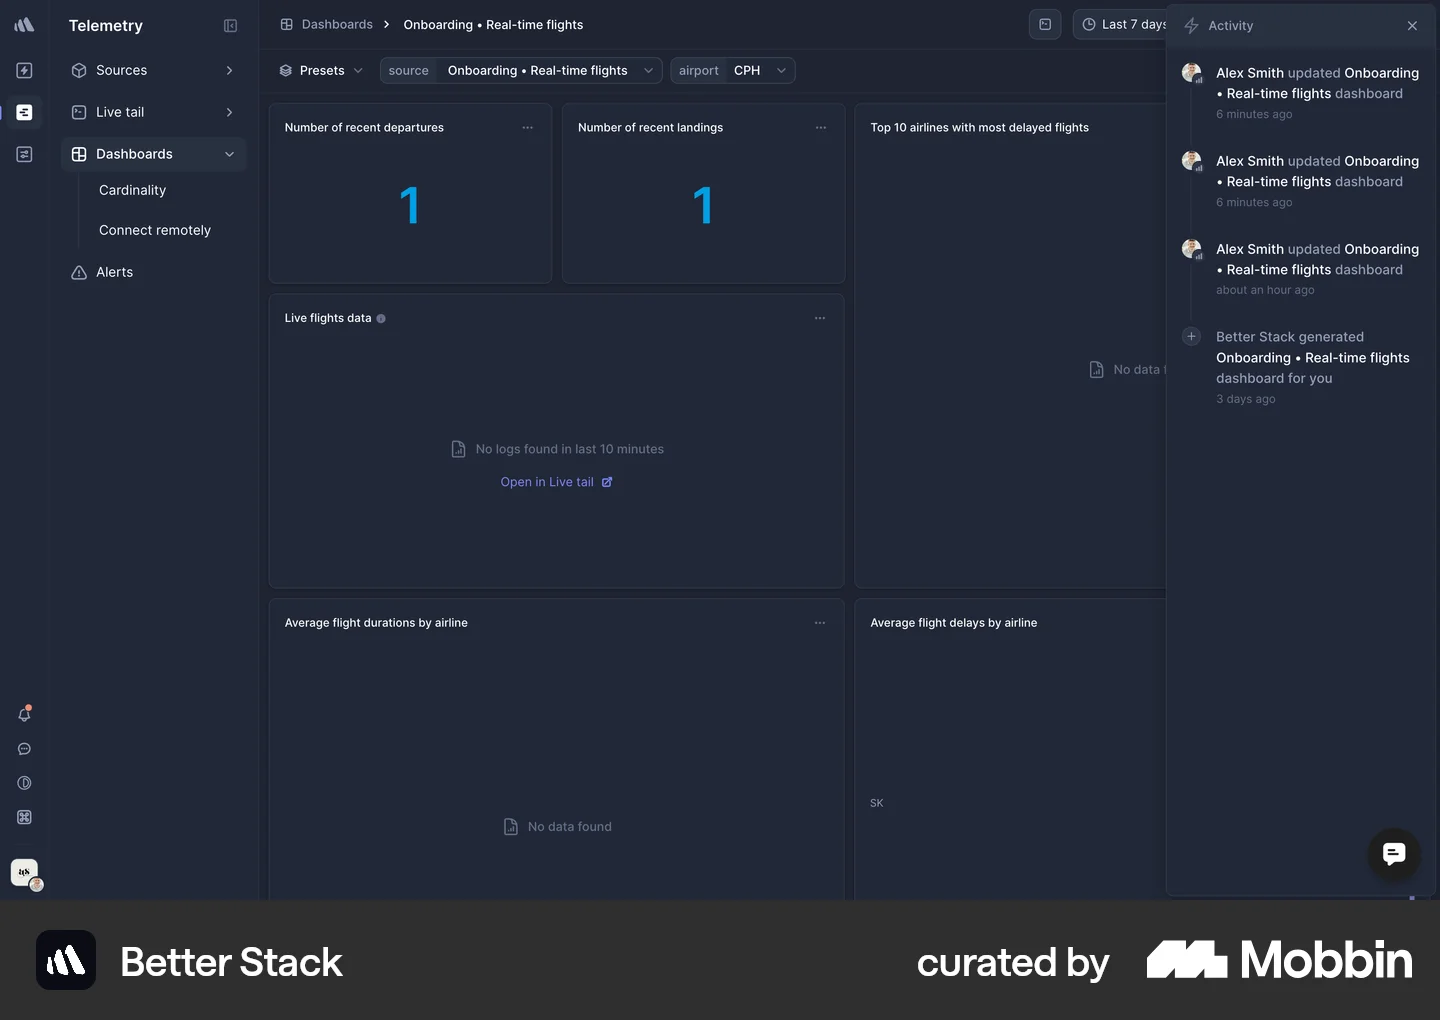Image resolution: width=1440 pixels, height=1020 pixels.
Task: Click 'about an hour ago' activity timestamp
Action: pos(1265,290)
